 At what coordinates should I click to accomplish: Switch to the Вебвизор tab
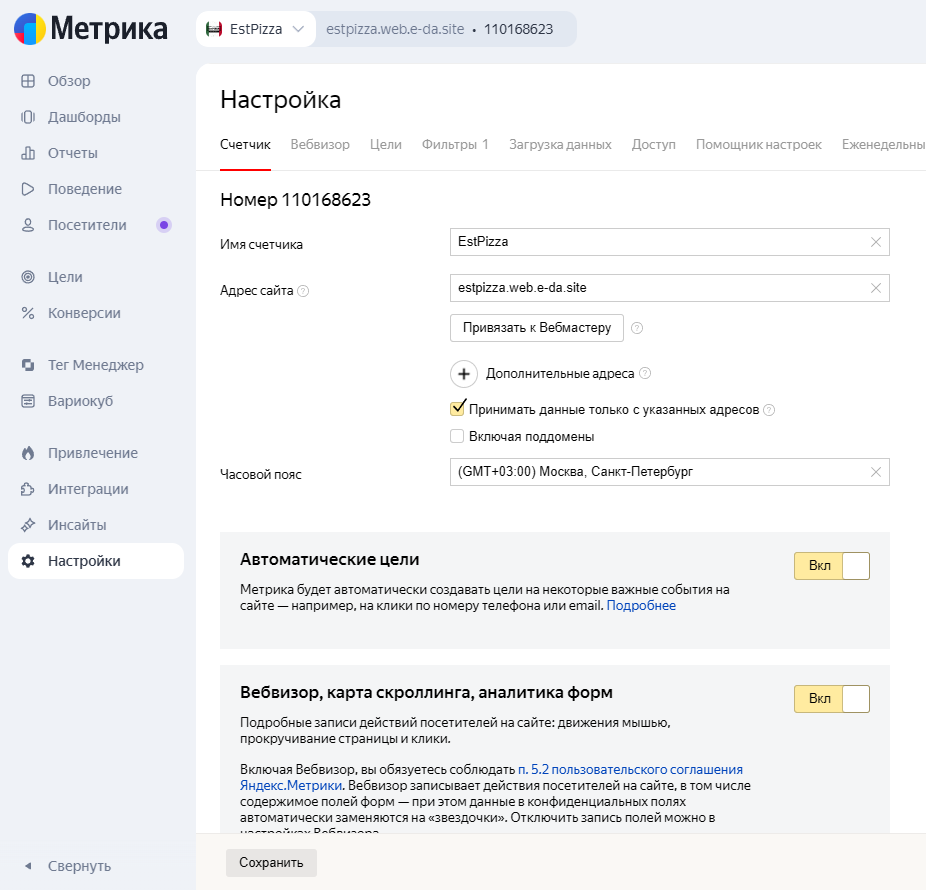(x=320, y=145)
